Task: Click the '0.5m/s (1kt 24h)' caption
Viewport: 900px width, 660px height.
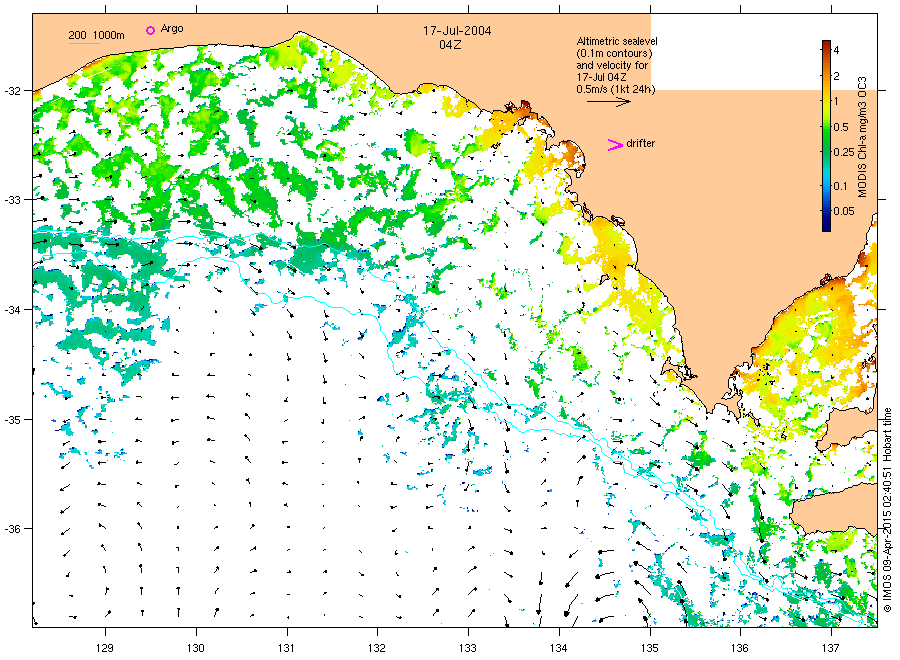Action: [x=616, y=89]
